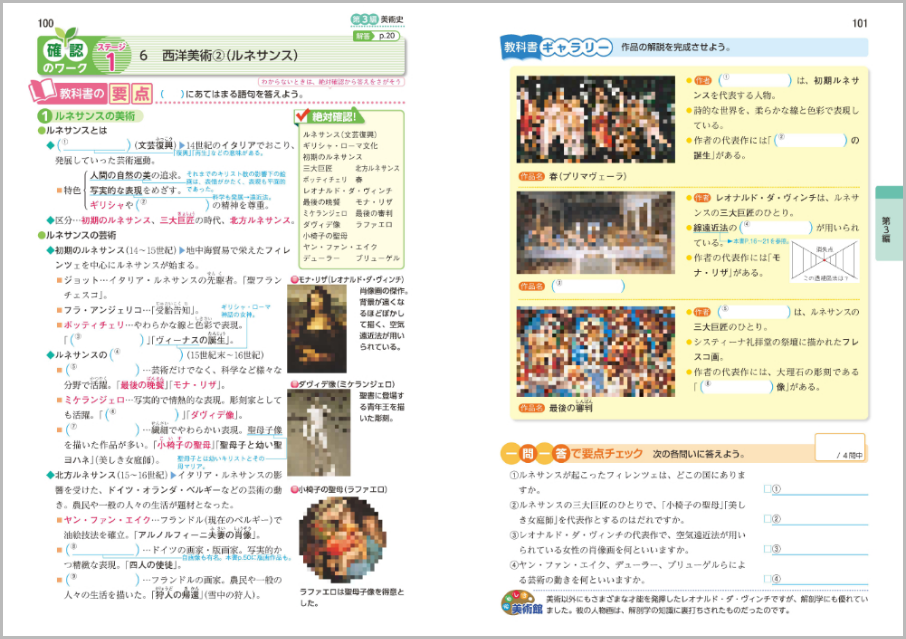Click blank ⑧ before ドイツの画家・版画家

[x=103, y=549]
